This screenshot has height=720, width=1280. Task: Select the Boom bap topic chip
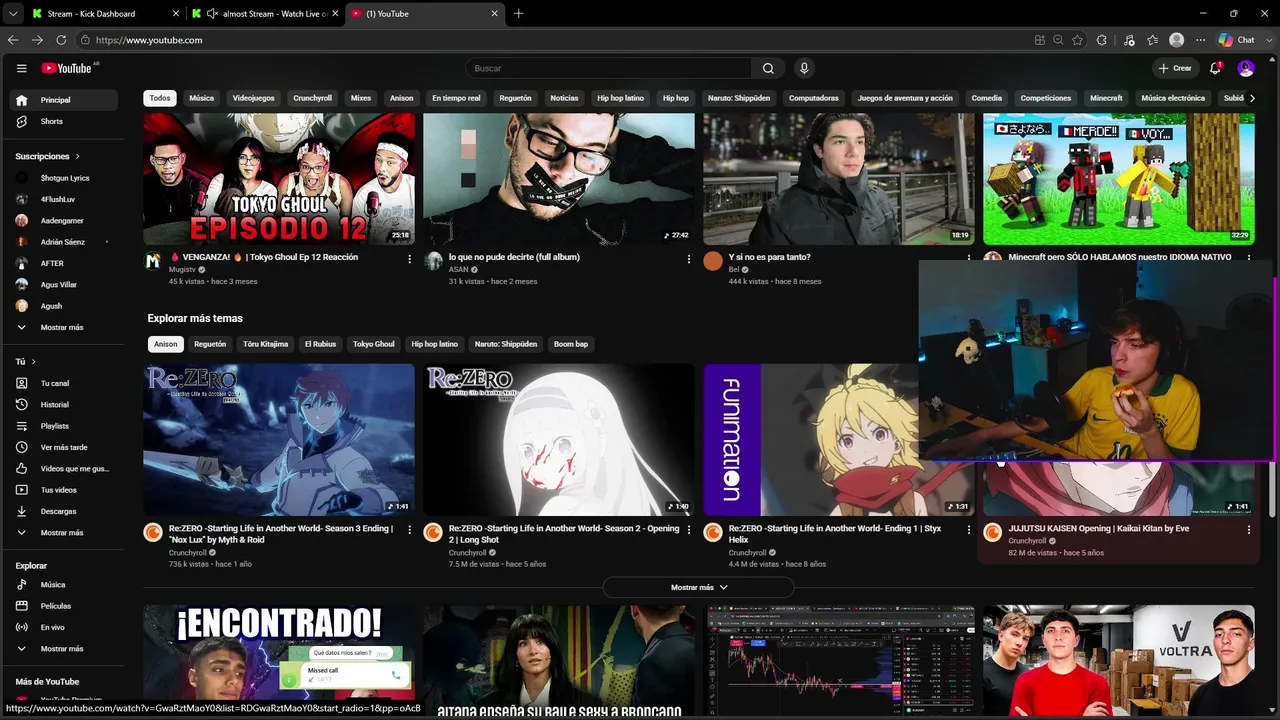(571, 344)
